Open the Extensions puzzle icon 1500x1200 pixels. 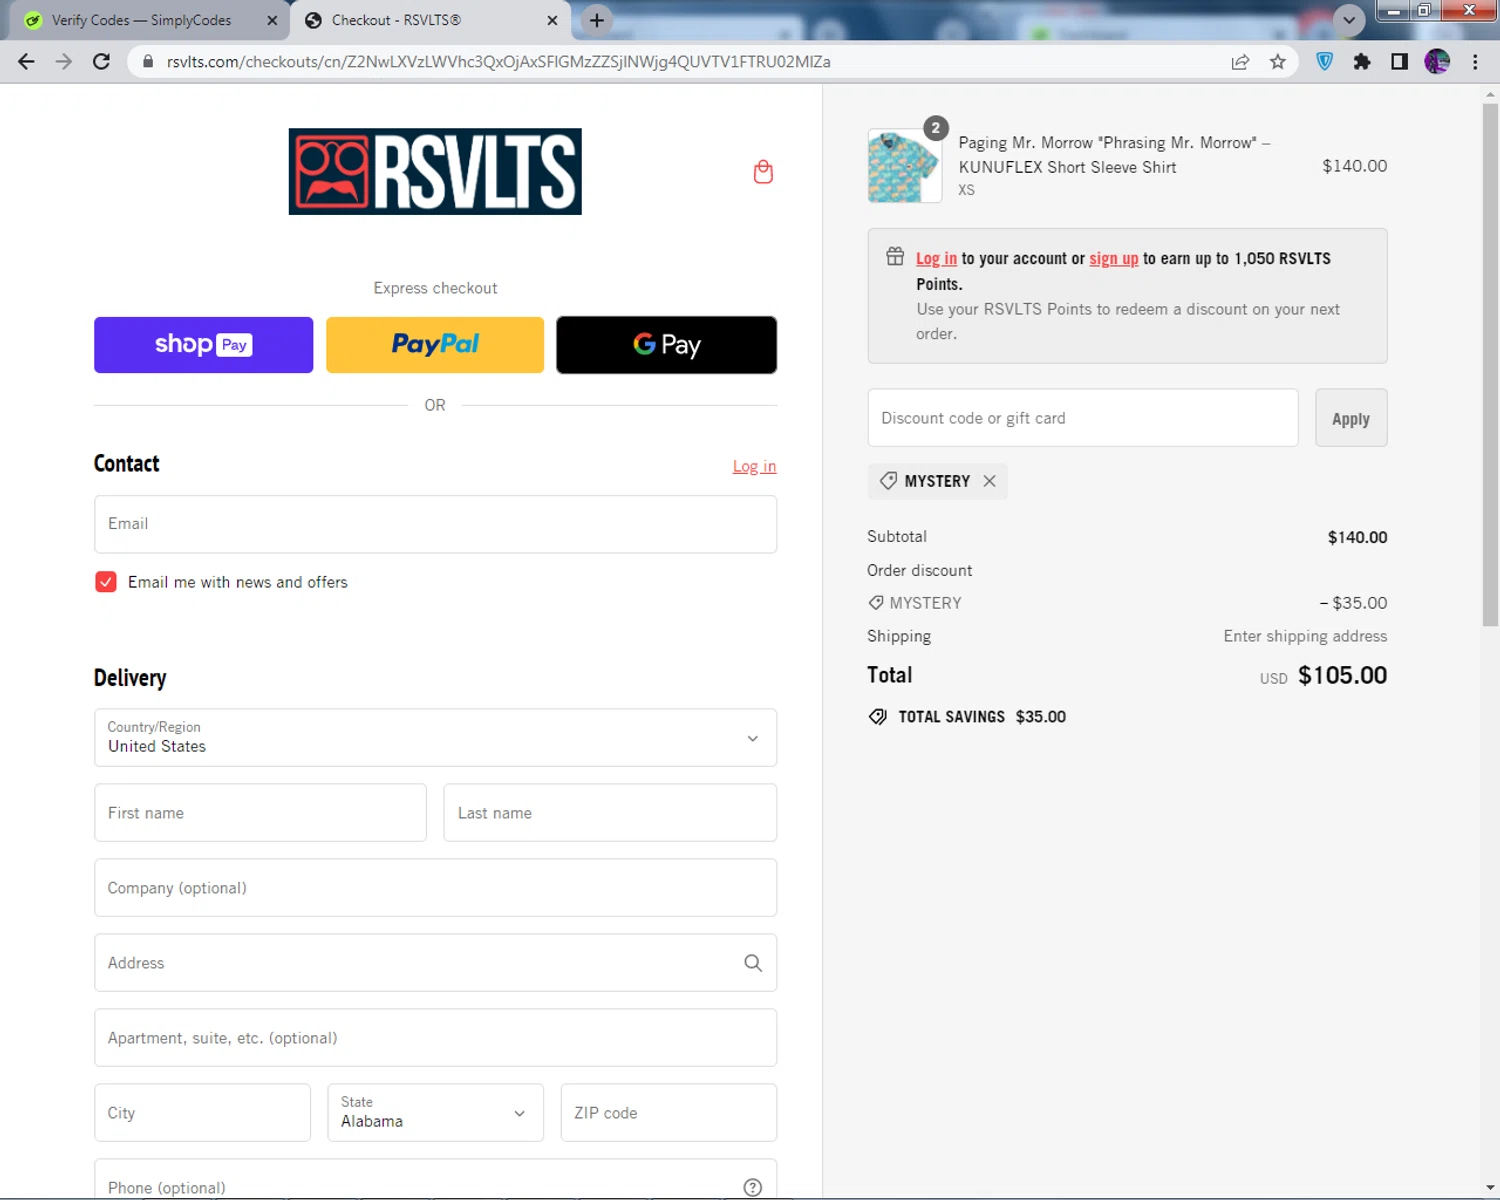pos(1362,62)
